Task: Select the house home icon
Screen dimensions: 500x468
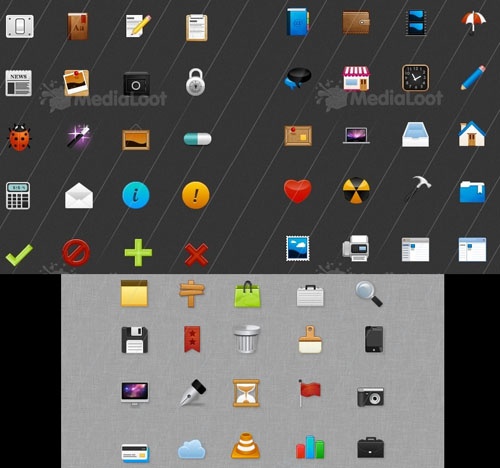Action: tap(472, 134)
